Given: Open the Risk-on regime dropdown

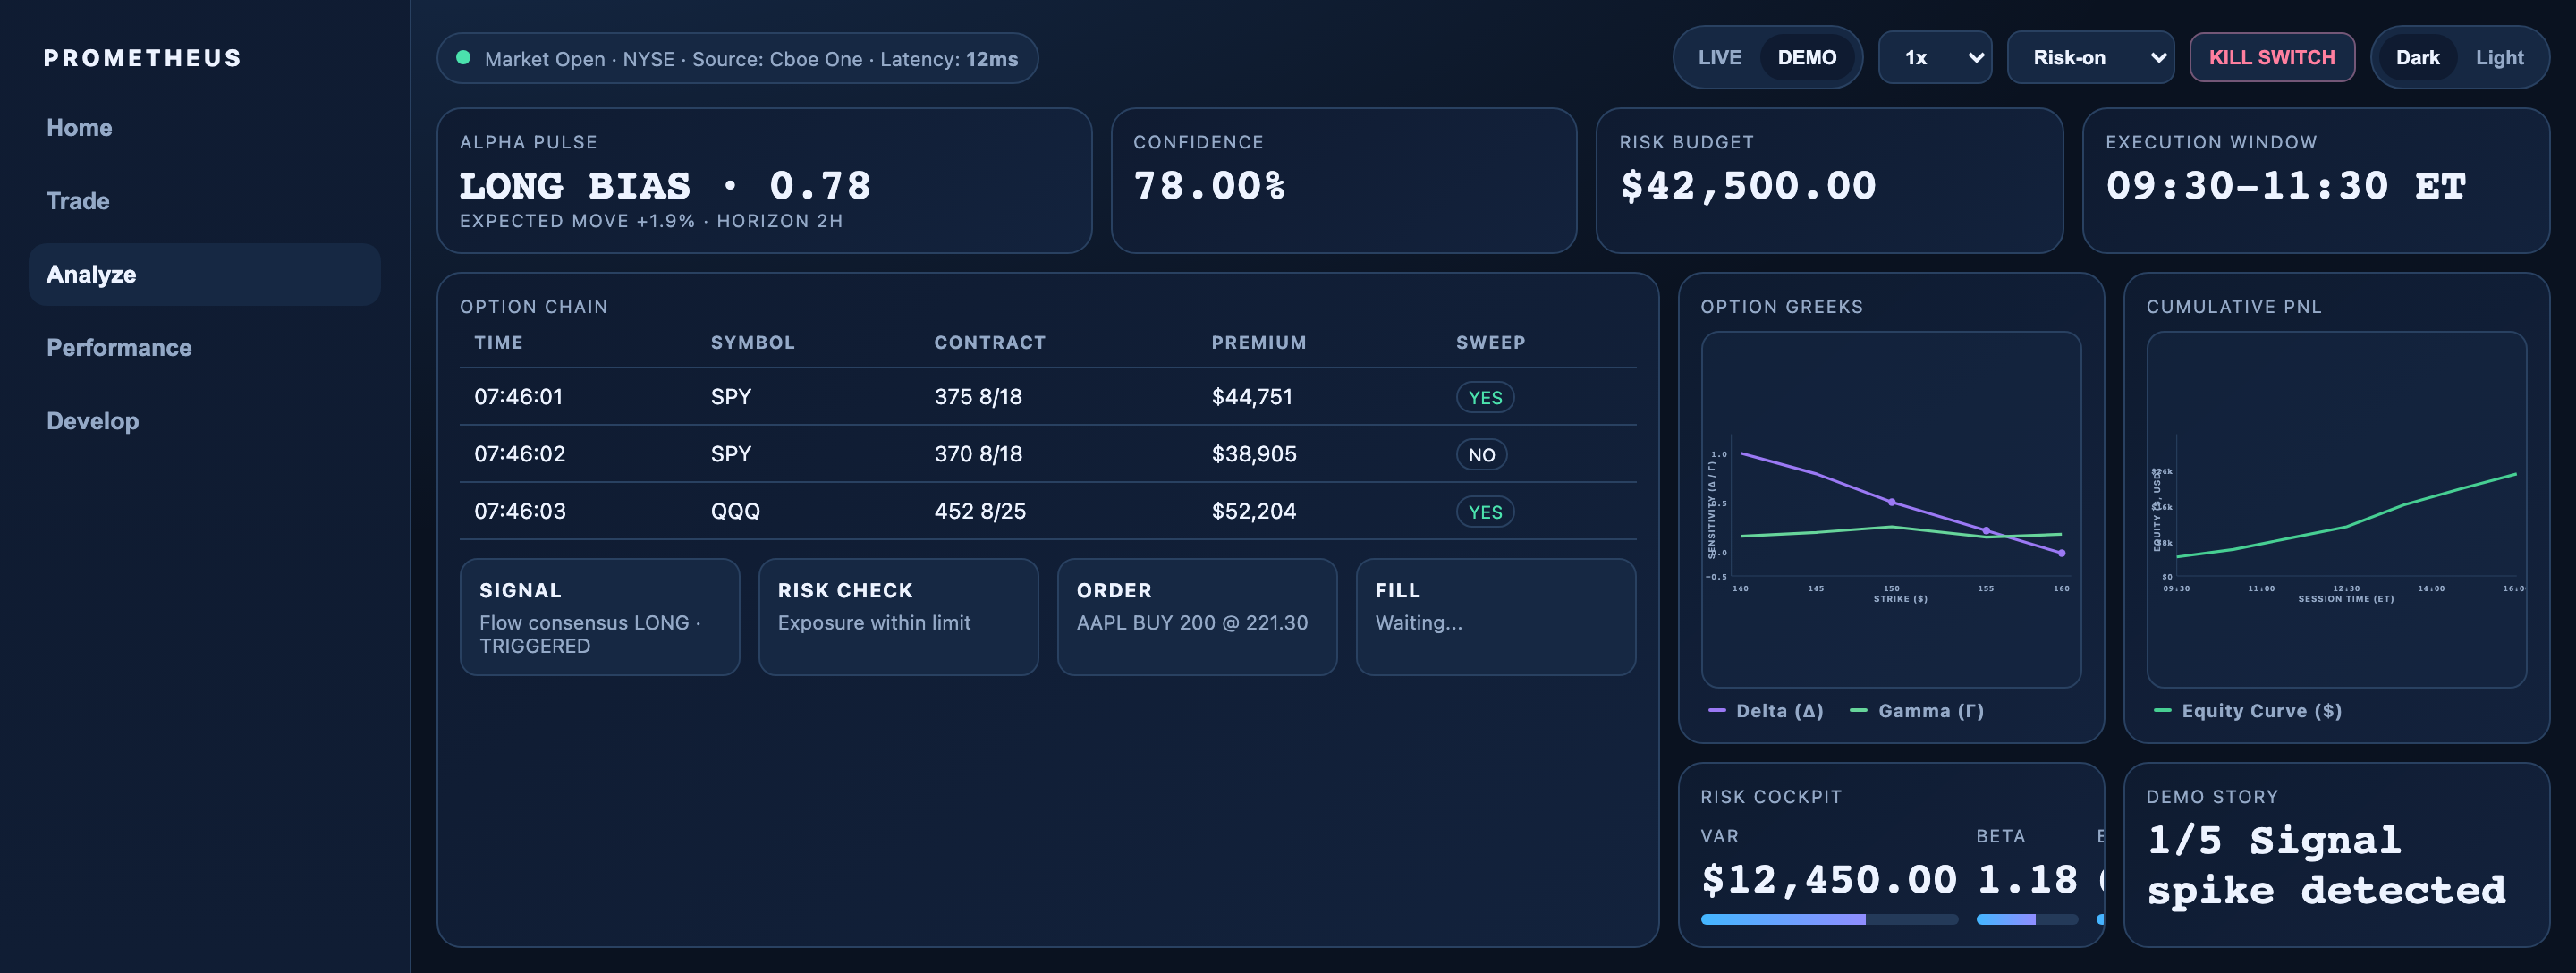Looking at the screenshot, I should 2090,58.
